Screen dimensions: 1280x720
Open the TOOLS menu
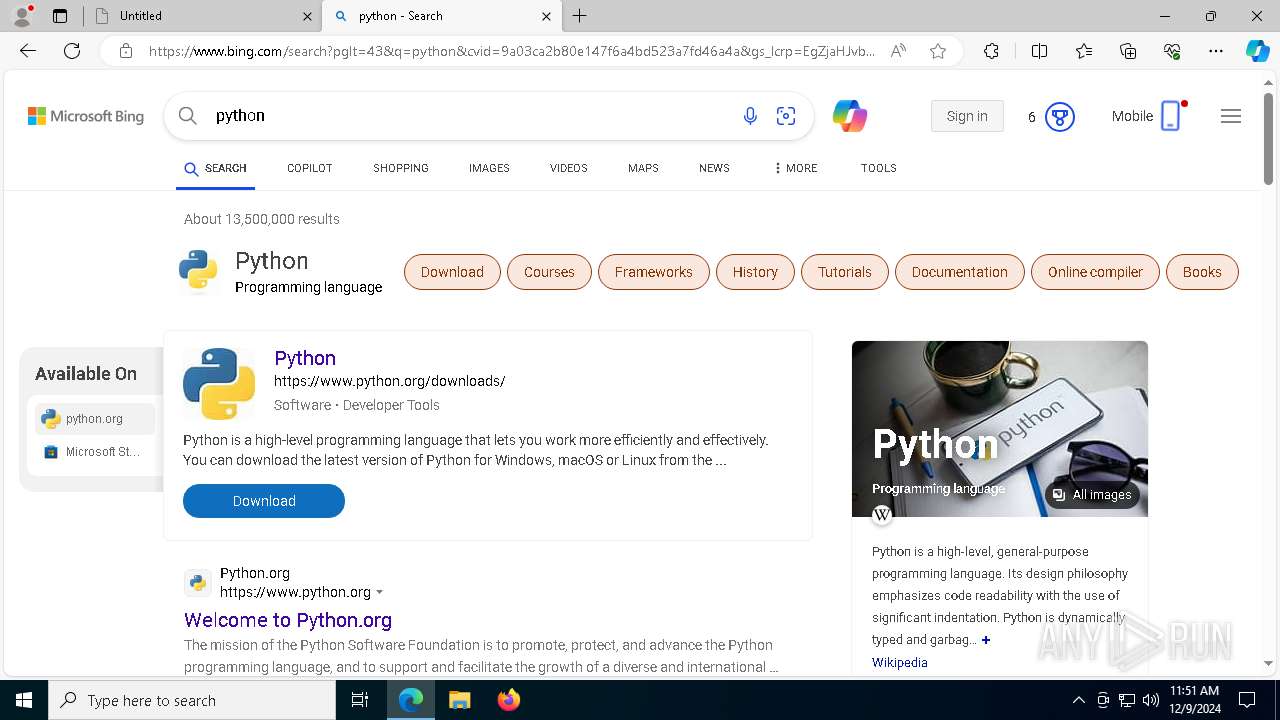[x=879, y=168]
